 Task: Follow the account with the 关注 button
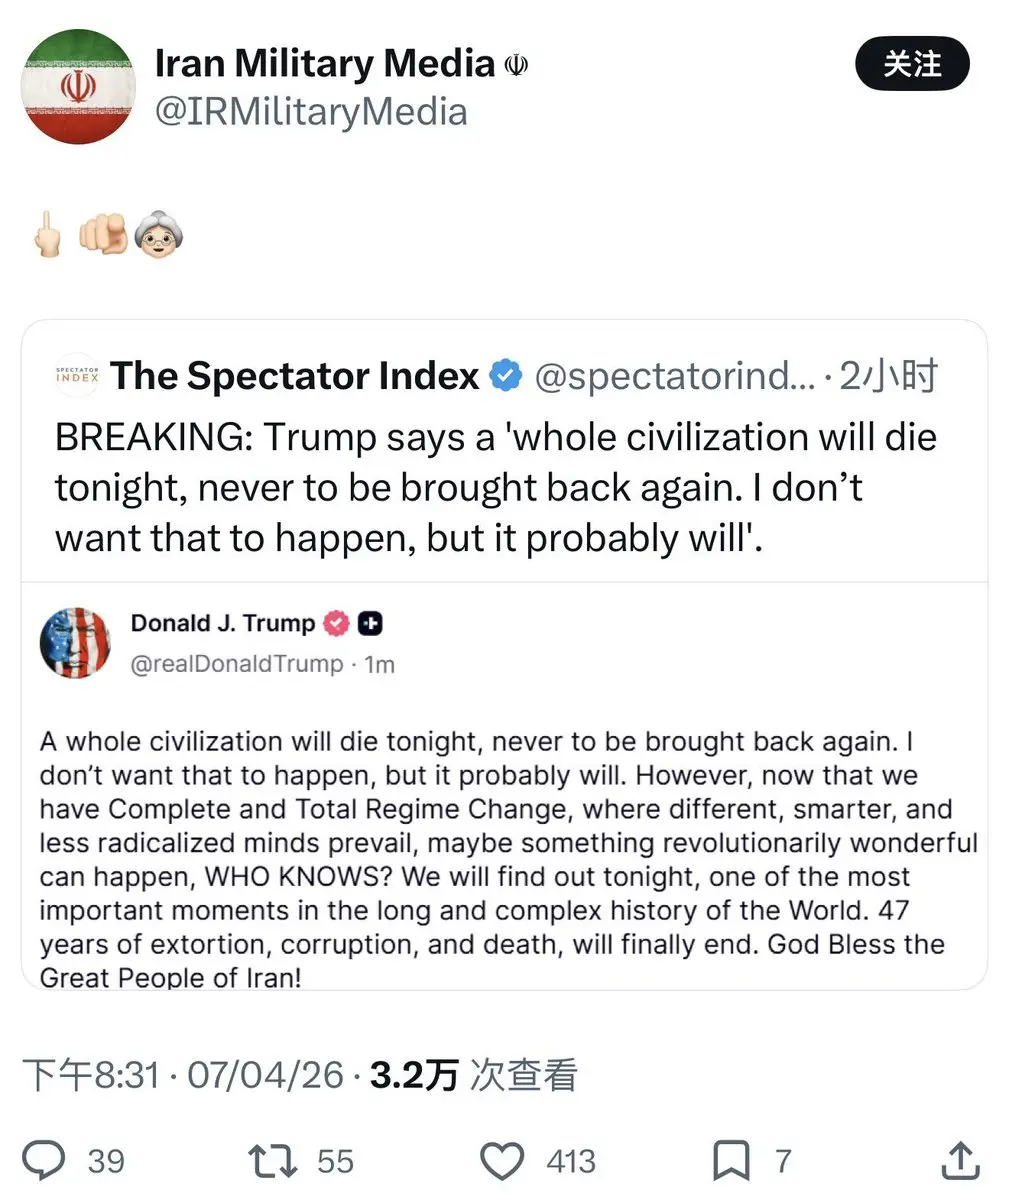click(912, 64)
